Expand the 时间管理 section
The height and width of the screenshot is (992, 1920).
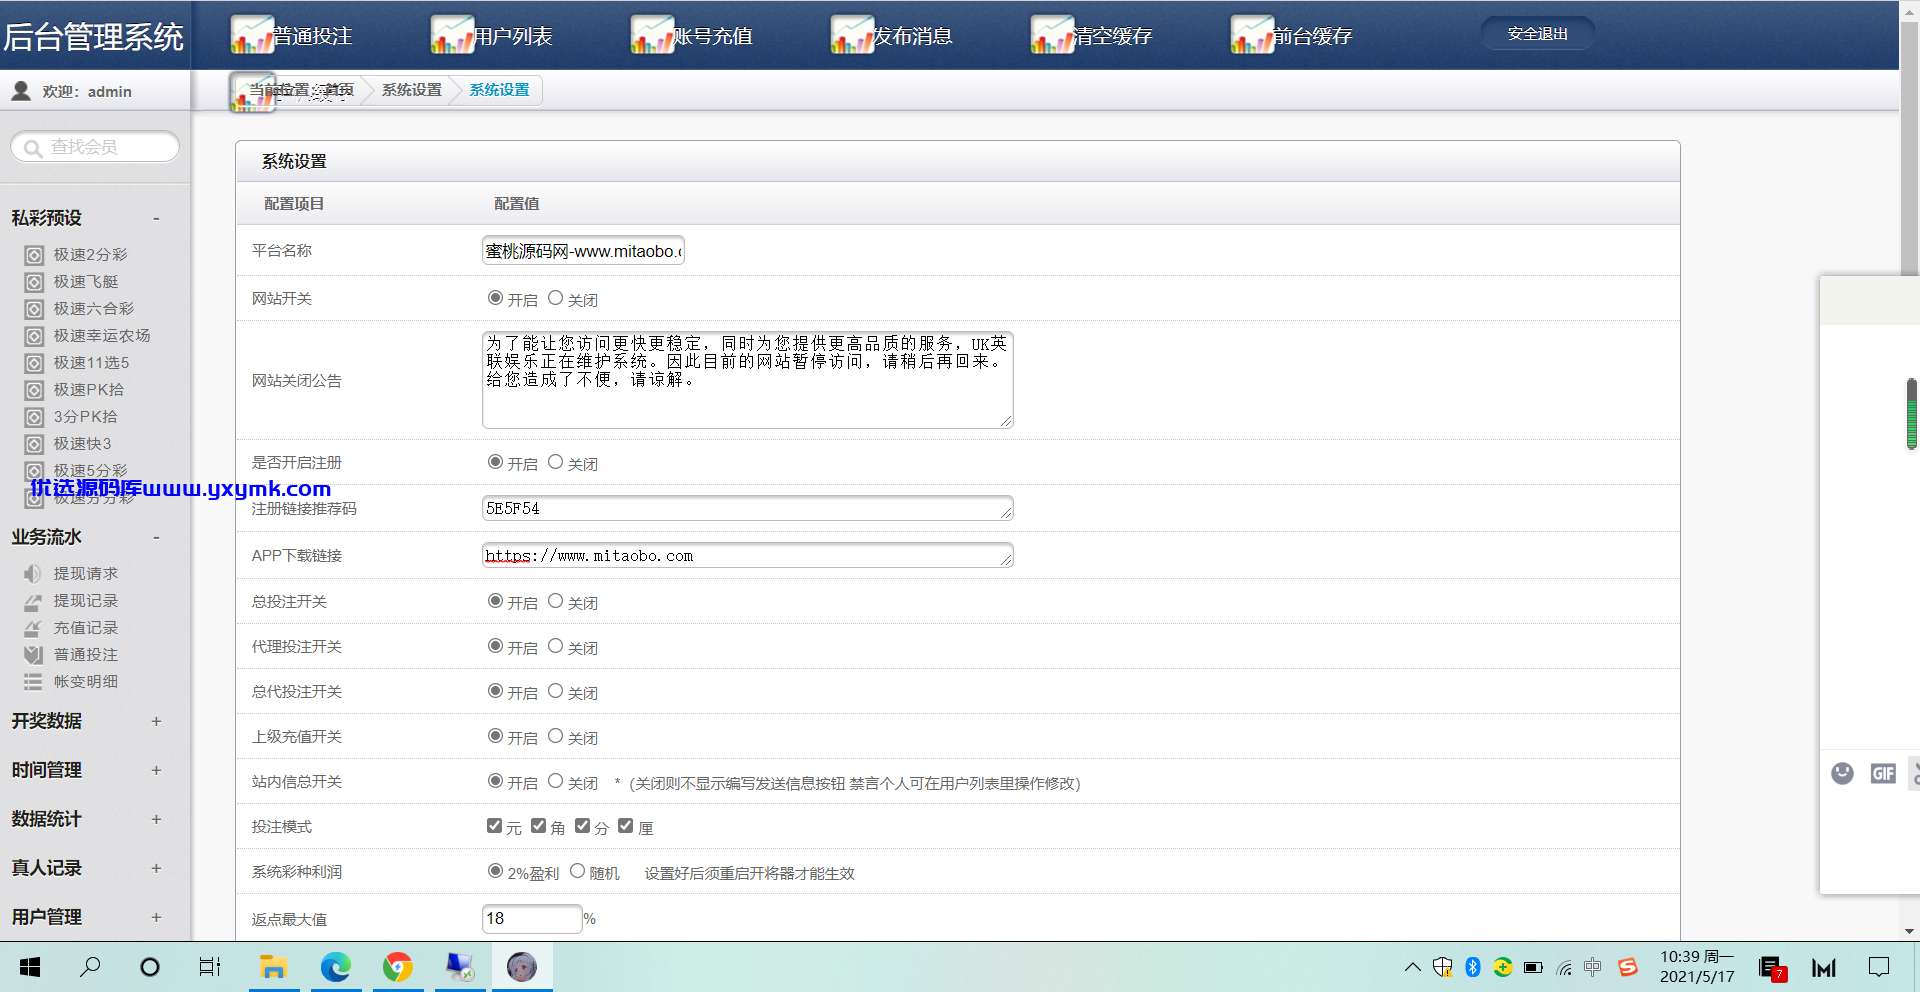coord(156,770)
